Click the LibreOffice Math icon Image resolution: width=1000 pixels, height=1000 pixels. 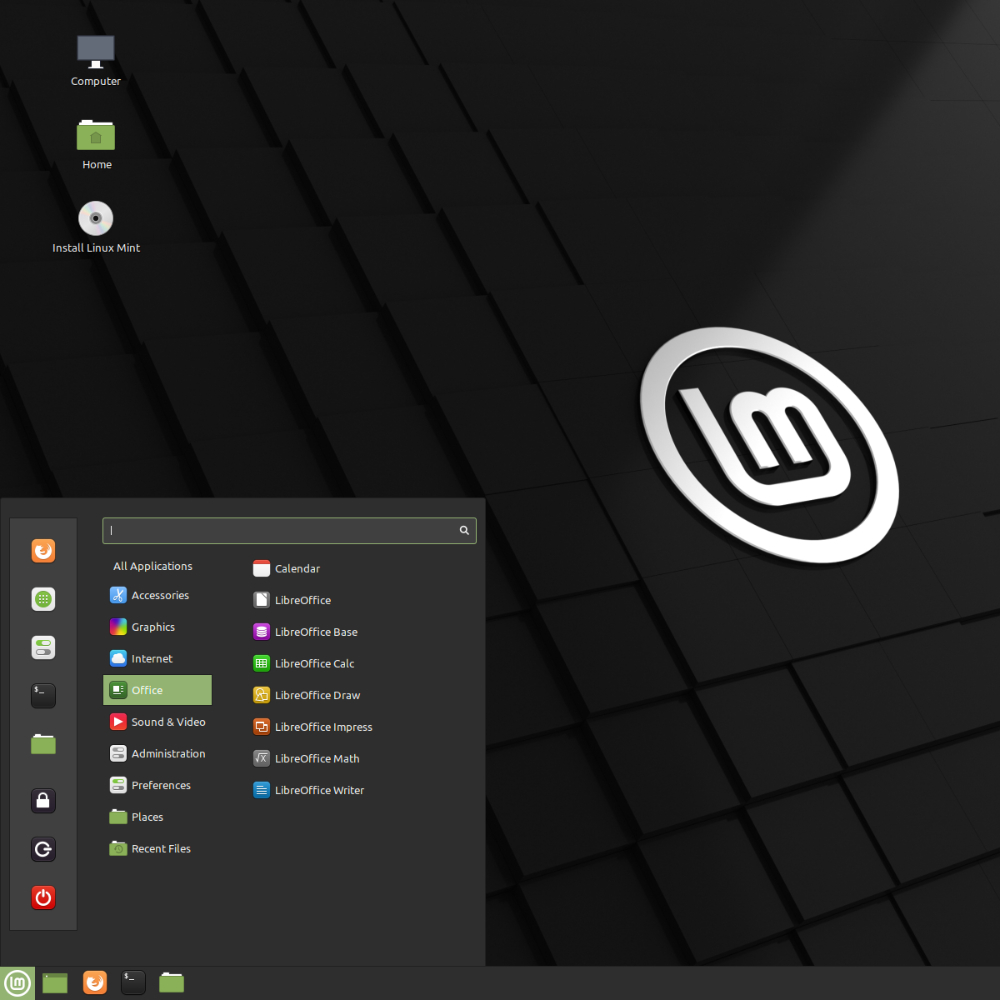[261, 758]
